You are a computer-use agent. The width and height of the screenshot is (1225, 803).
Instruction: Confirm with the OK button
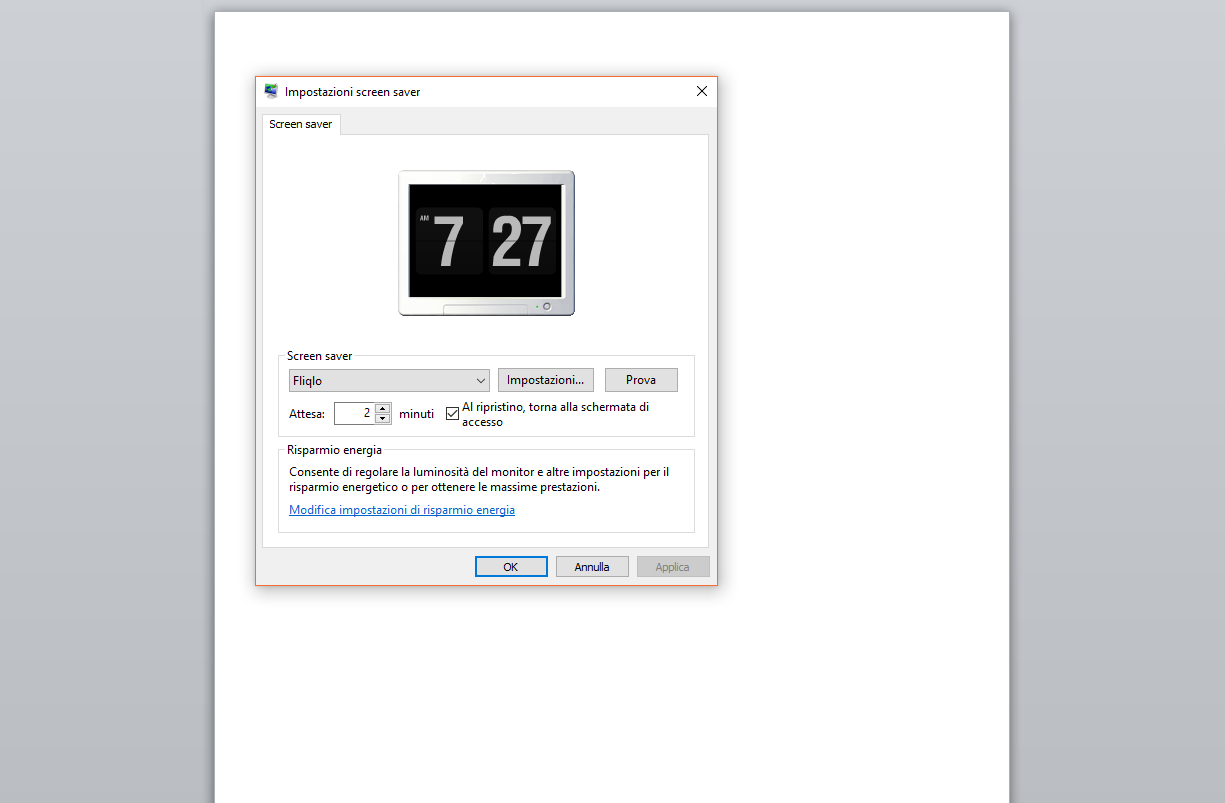pos(511,567)
